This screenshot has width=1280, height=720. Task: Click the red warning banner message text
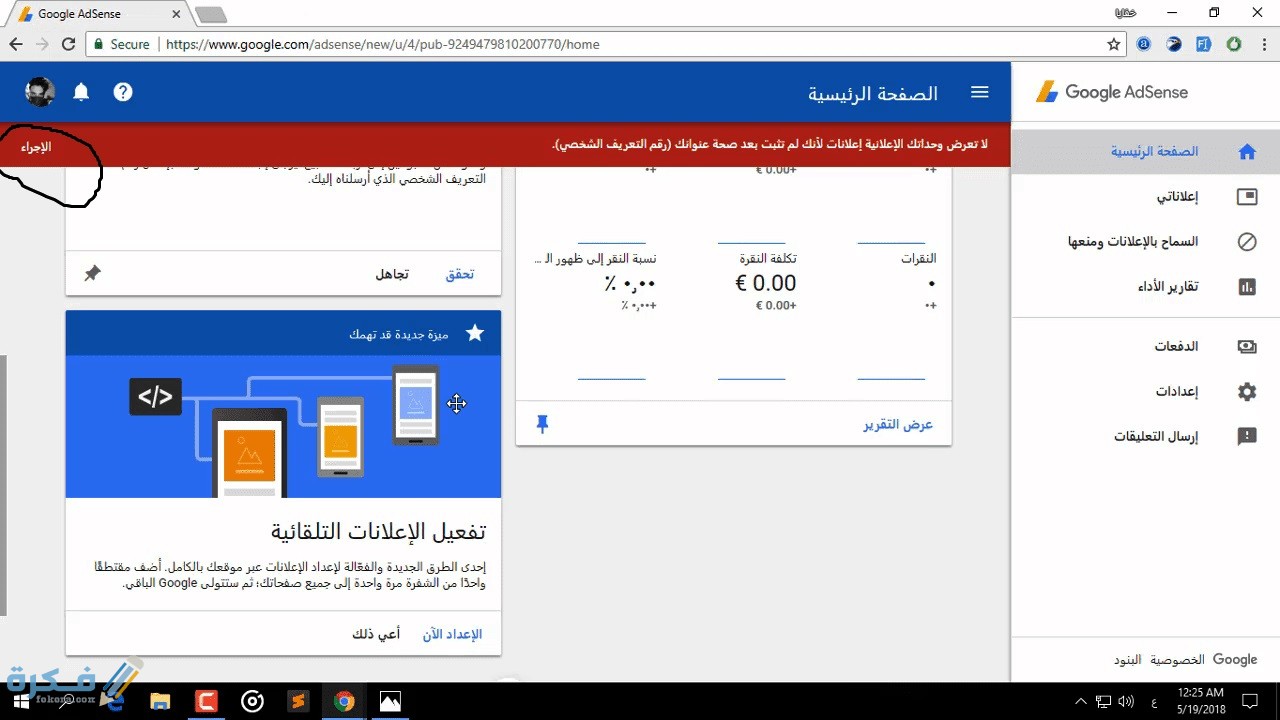(770, 145)
